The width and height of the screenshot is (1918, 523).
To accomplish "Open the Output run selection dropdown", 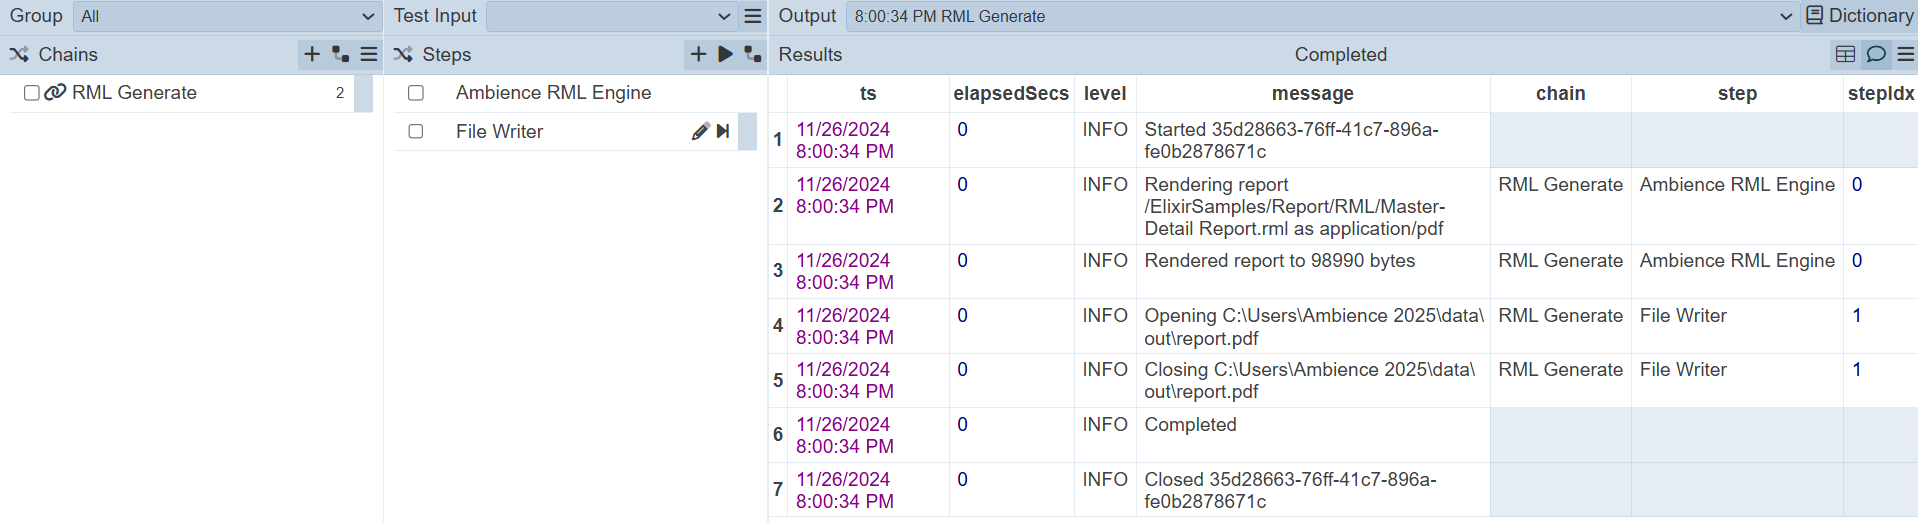I will 1322,16.
